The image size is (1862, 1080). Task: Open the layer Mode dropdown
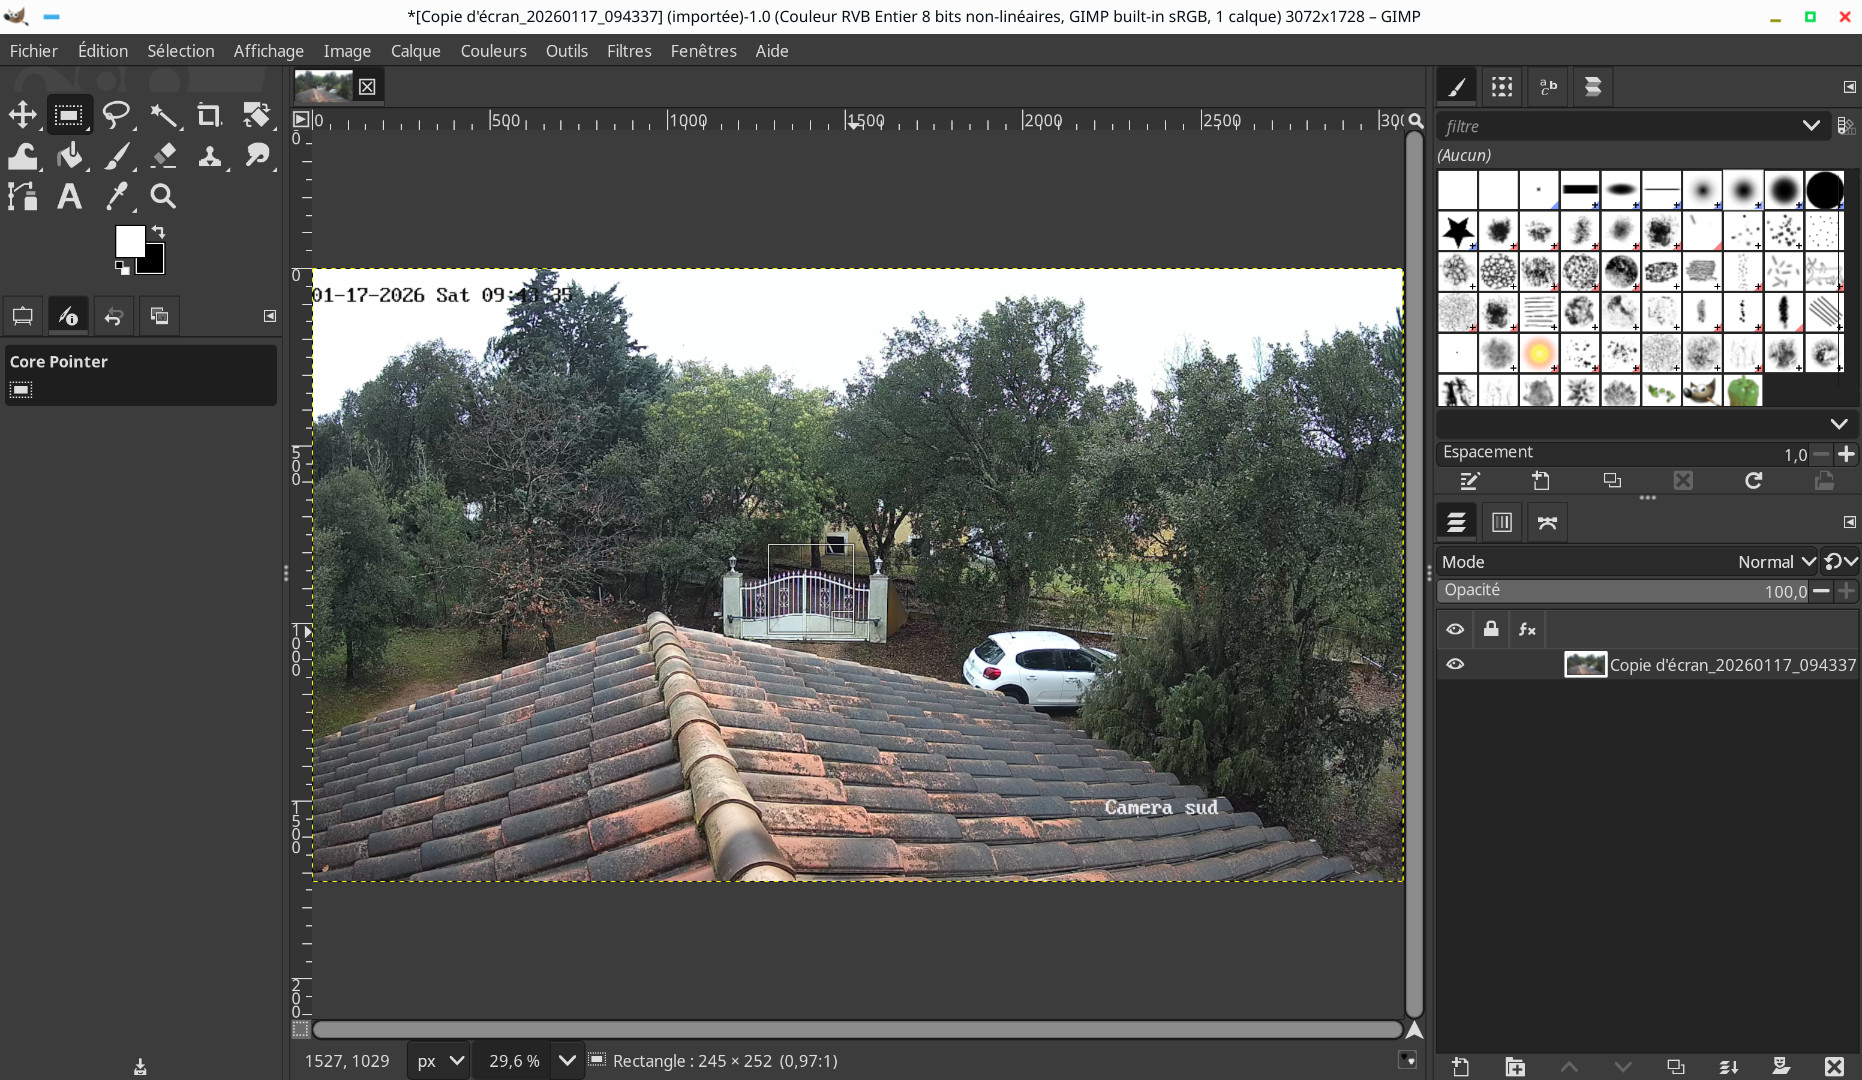point(1776,562)
